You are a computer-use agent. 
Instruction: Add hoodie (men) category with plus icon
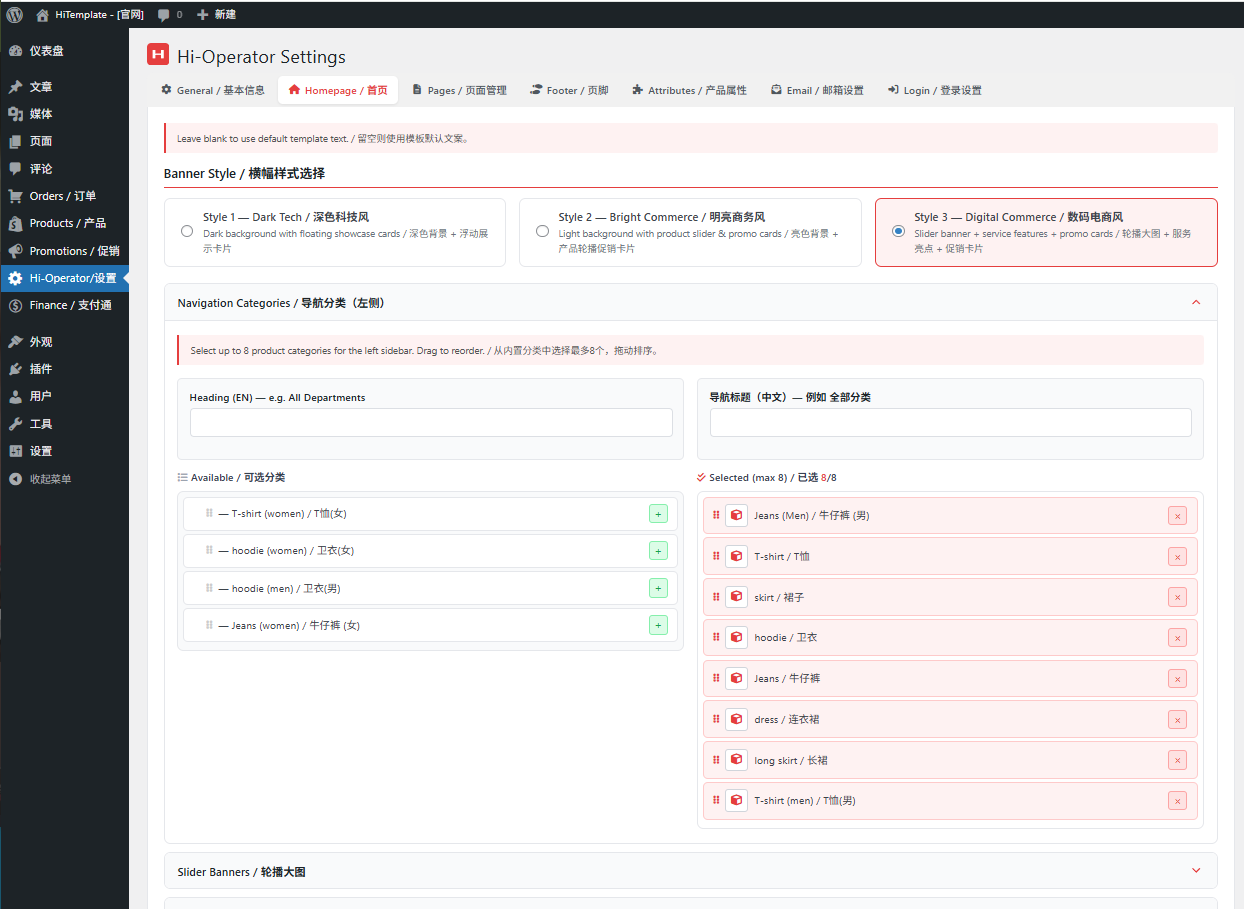coord(658,588)
